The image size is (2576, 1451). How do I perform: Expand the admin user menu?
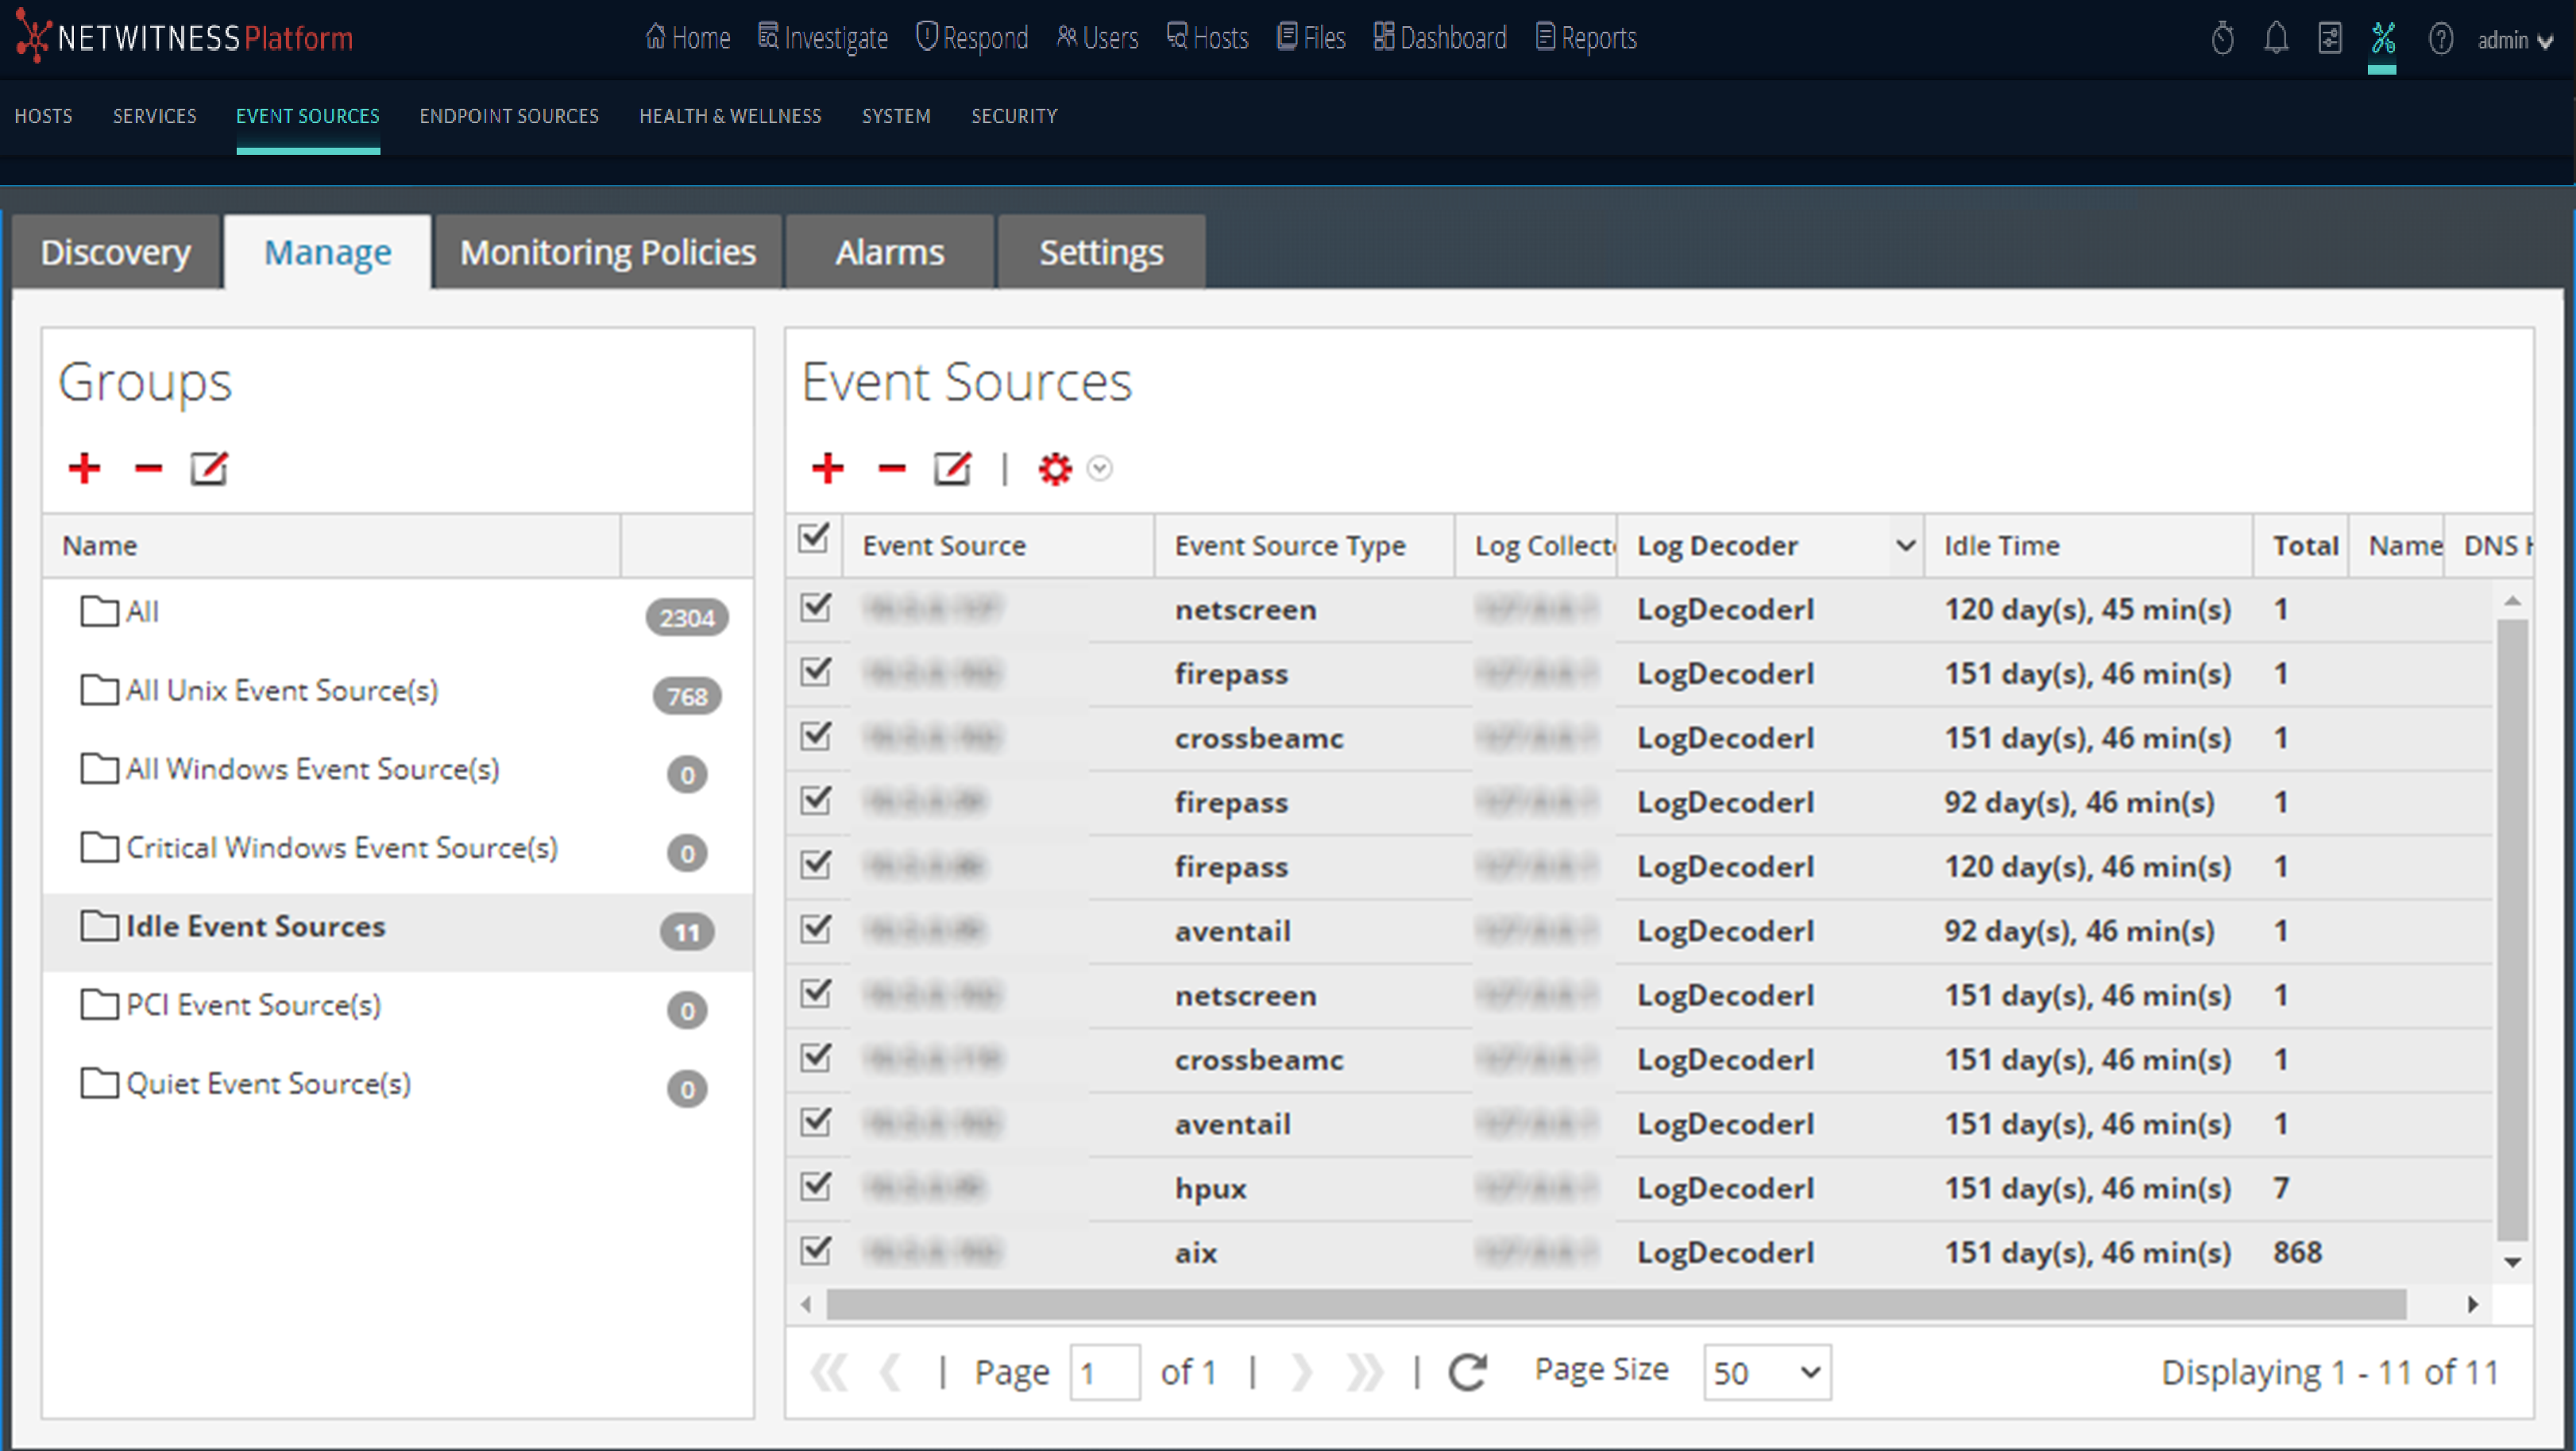click(2514, 40)
